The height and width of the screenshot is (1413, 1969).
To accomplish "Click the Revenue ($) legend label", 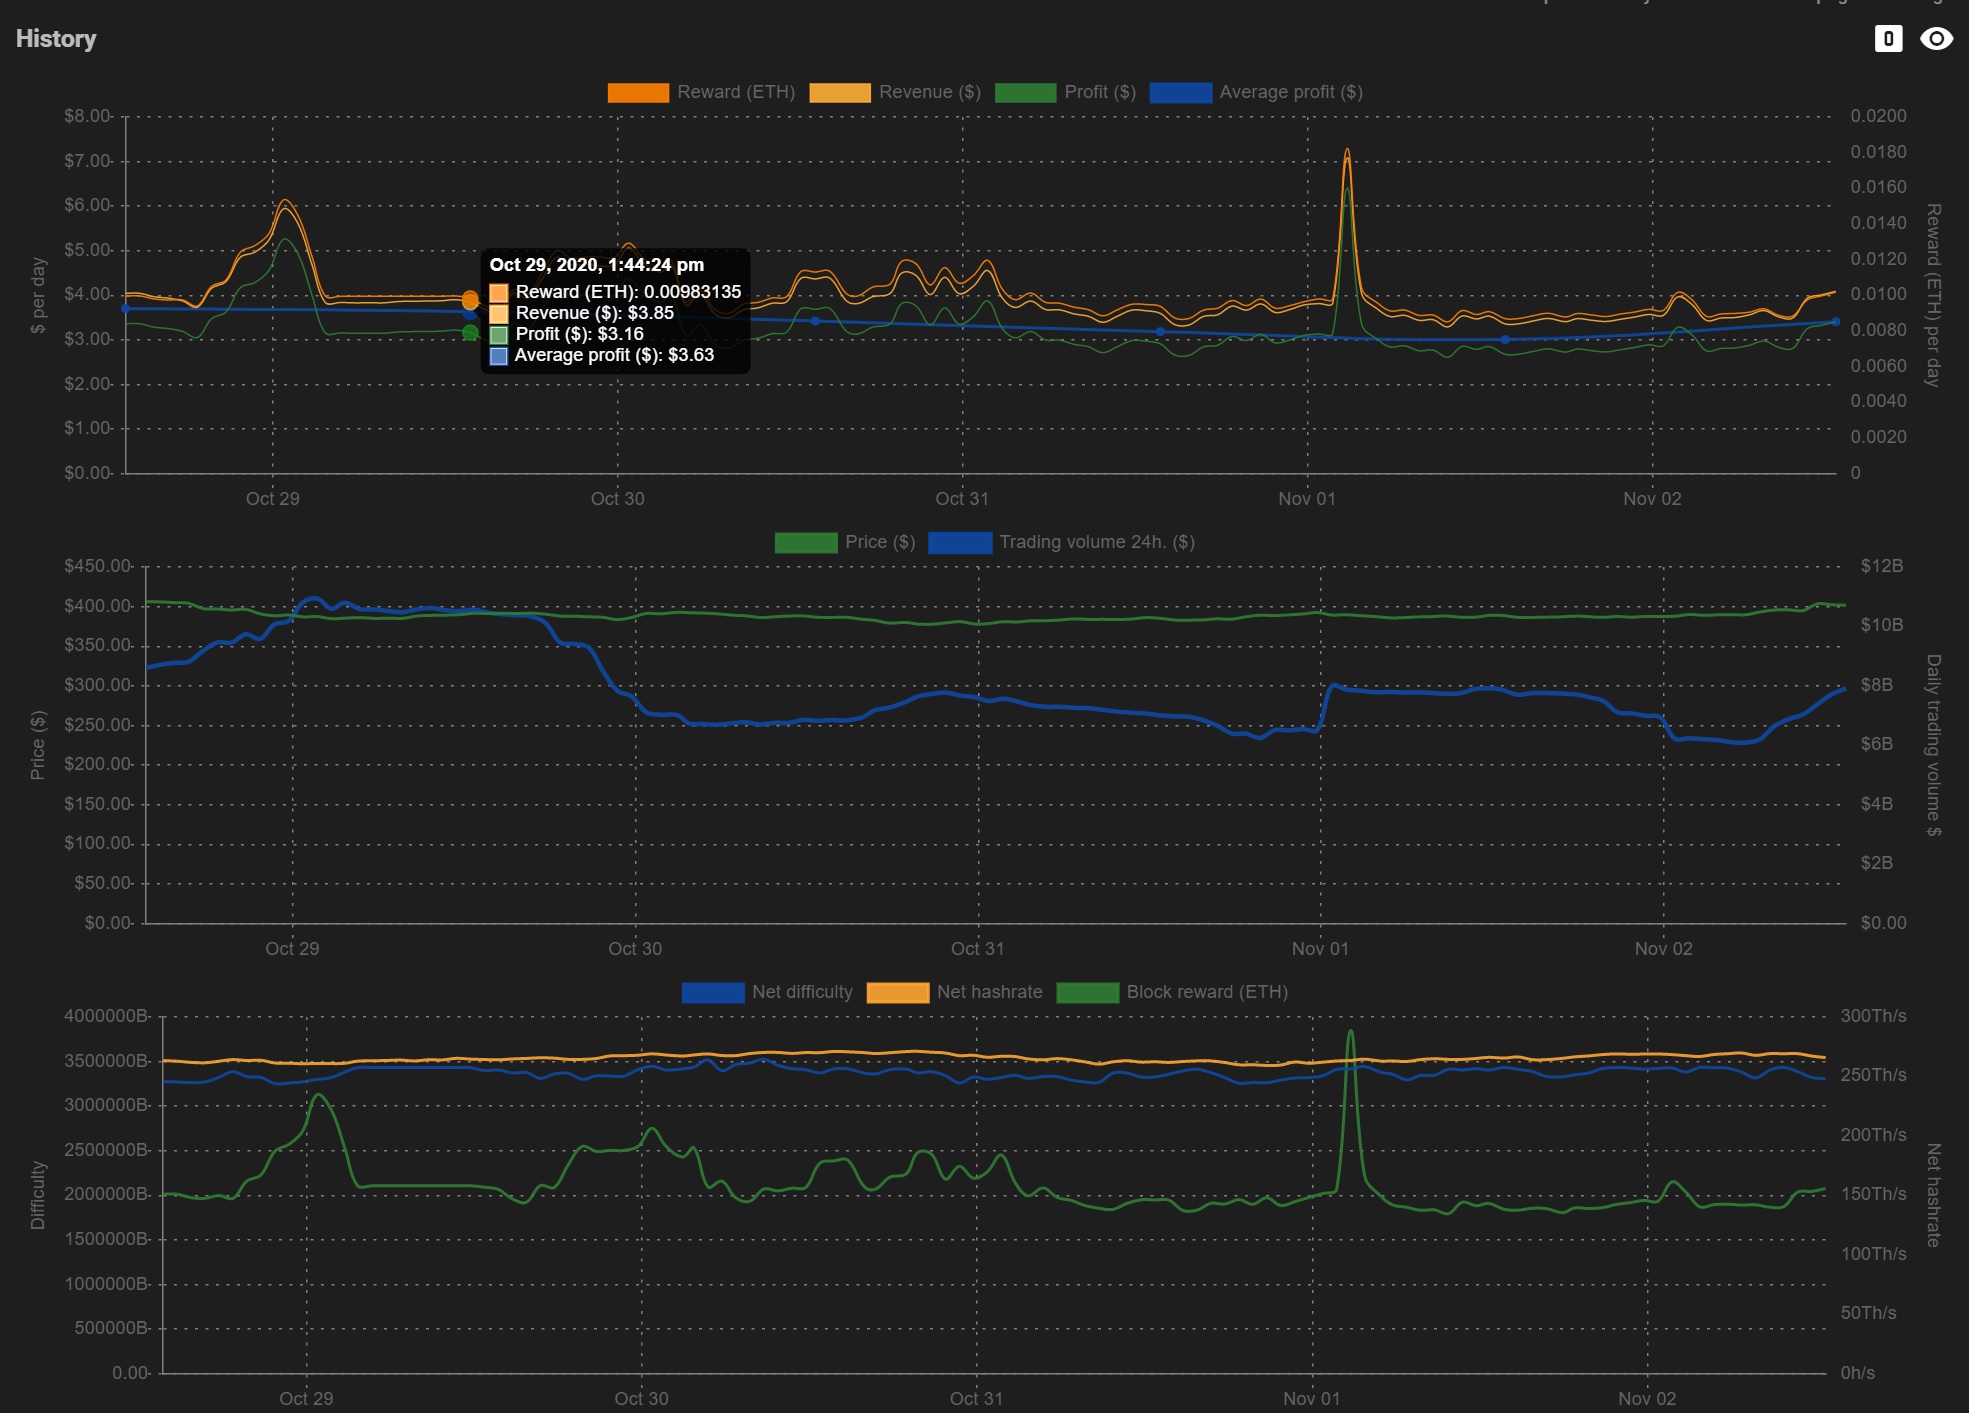I will coord(930,92).
